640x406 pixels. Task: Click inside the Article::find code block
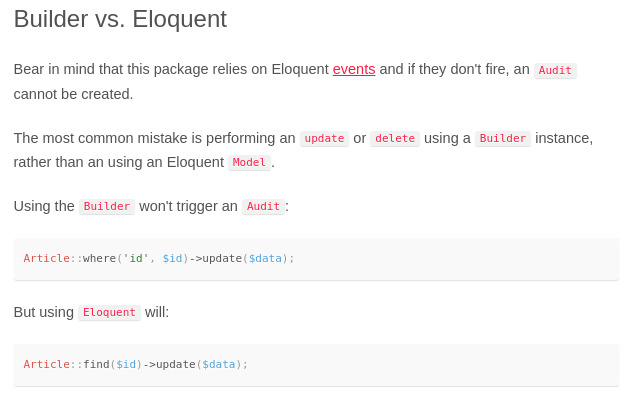[x=316, y=365]
